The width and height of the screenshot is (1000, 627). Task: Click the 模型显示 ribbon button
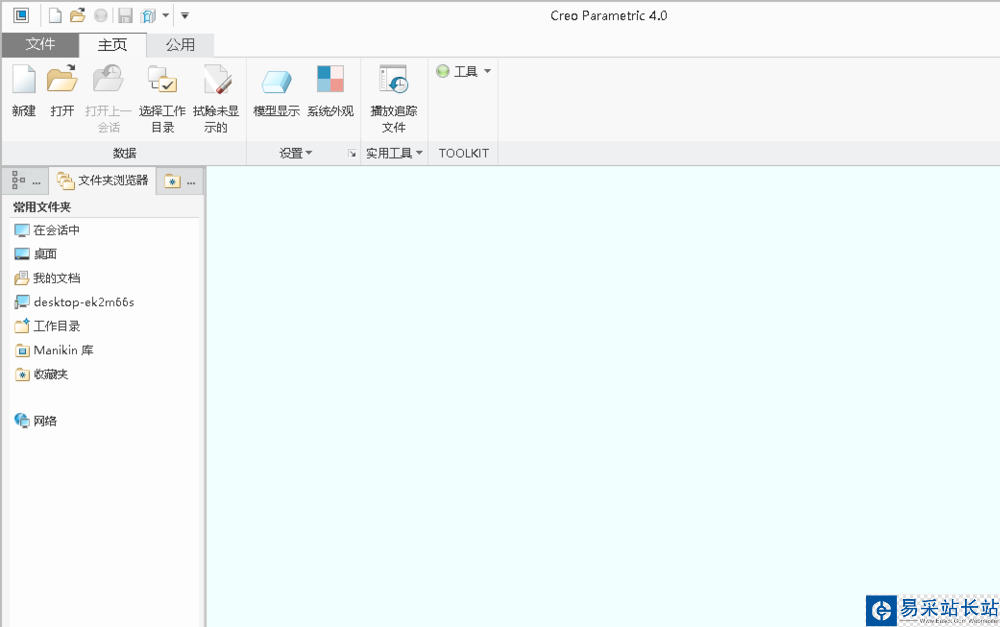(276, 91)
